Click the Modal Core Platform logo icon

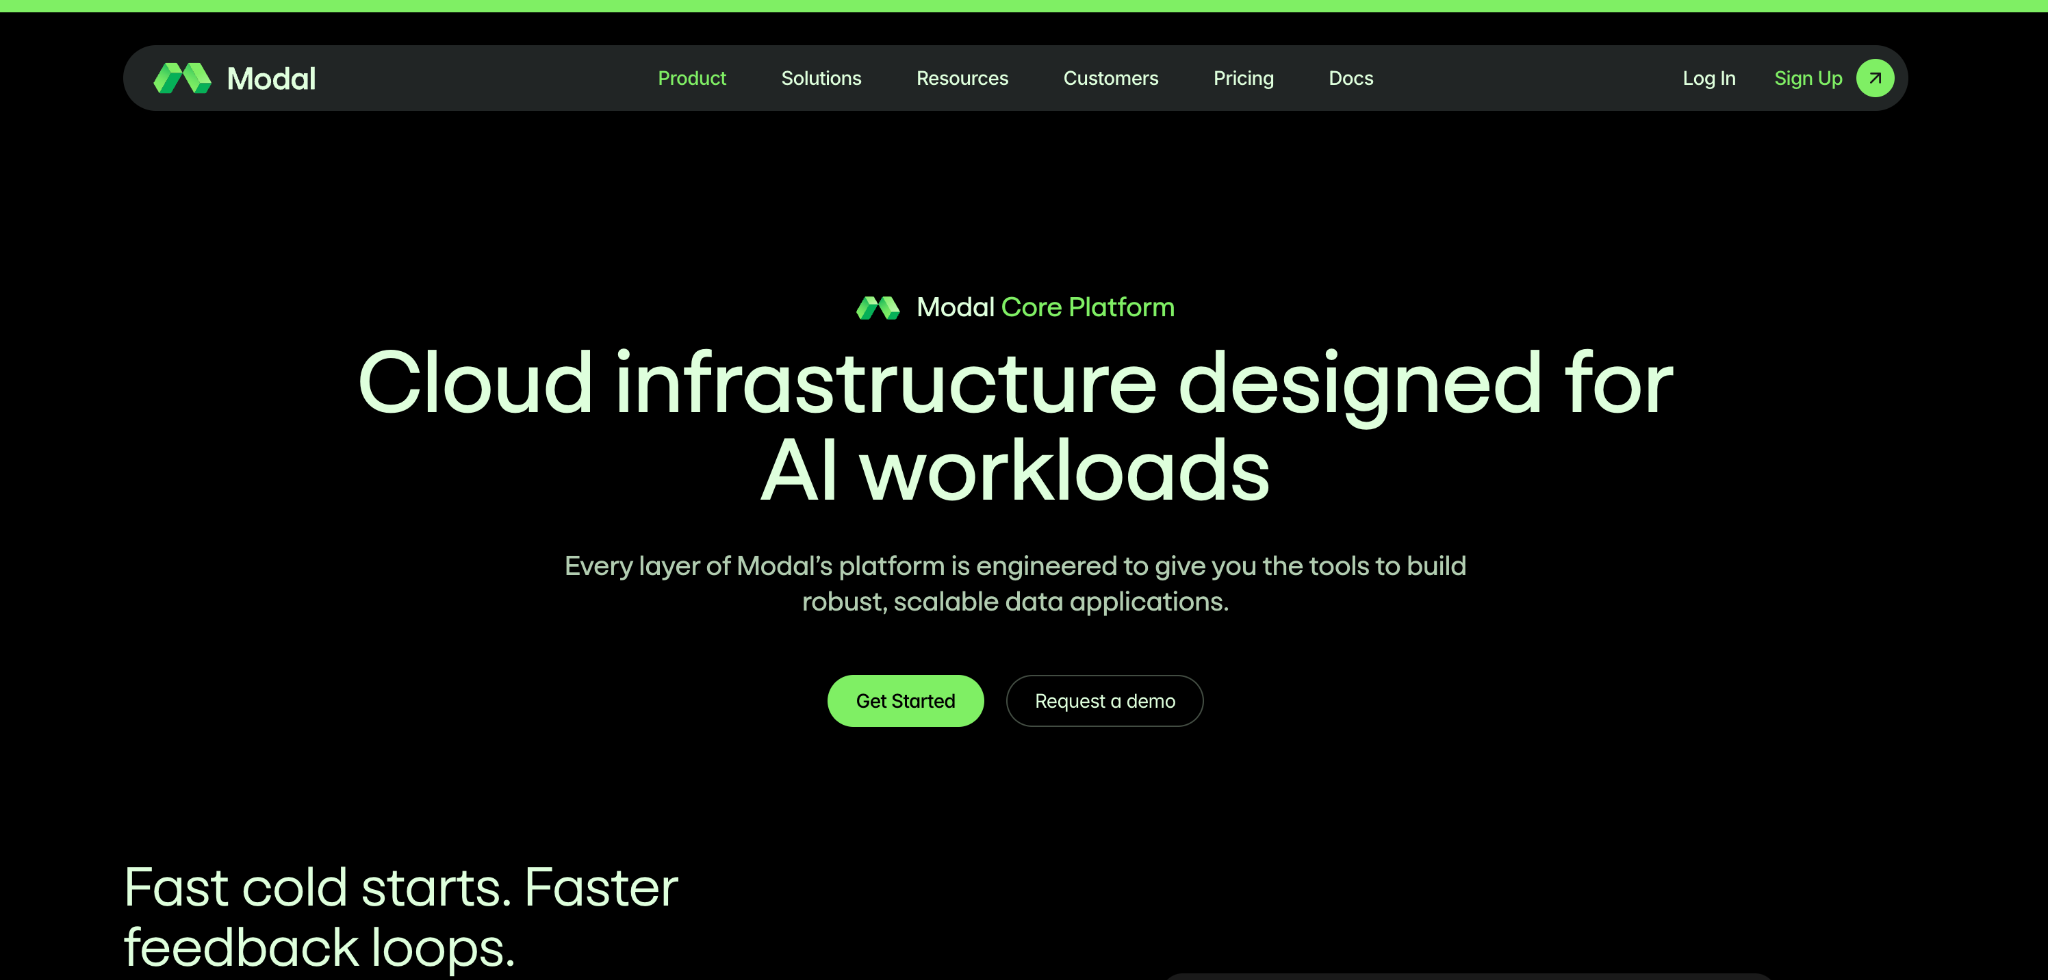click(x=878, y=308)
